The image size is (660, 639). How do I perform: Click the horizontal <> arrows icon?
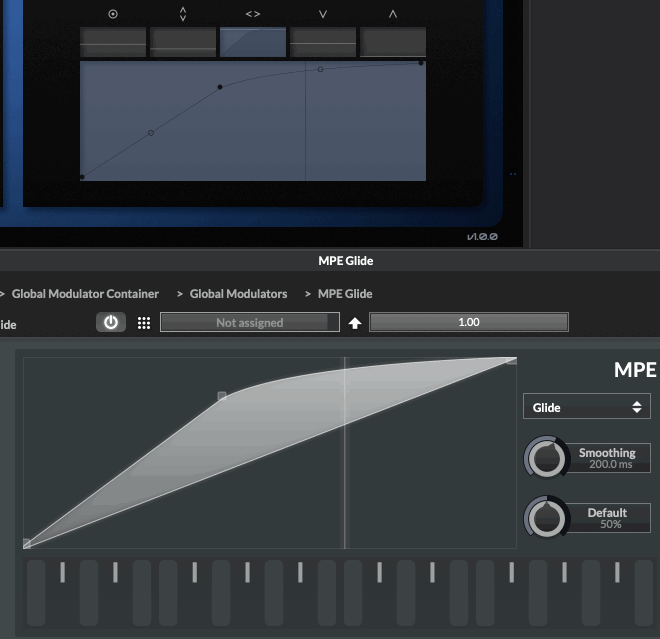[x=253, y=14]
